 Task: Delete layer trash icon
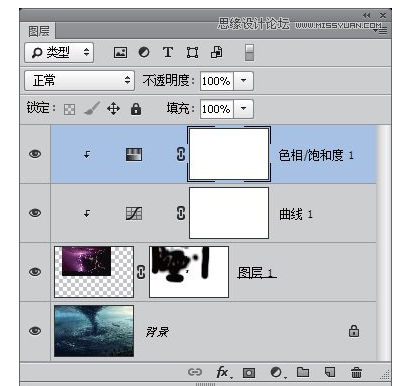(x=356, y=372)
